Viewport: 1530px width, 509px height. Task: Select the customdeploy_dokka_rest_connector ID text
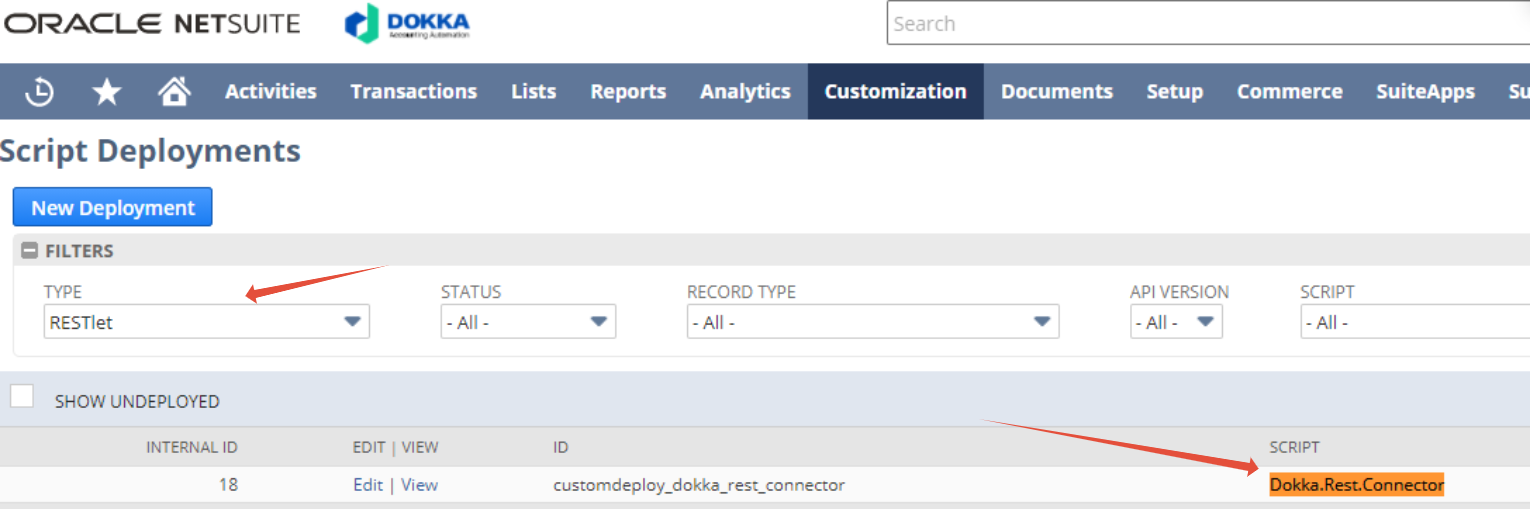pyautogui.click(x=699, y=485)
